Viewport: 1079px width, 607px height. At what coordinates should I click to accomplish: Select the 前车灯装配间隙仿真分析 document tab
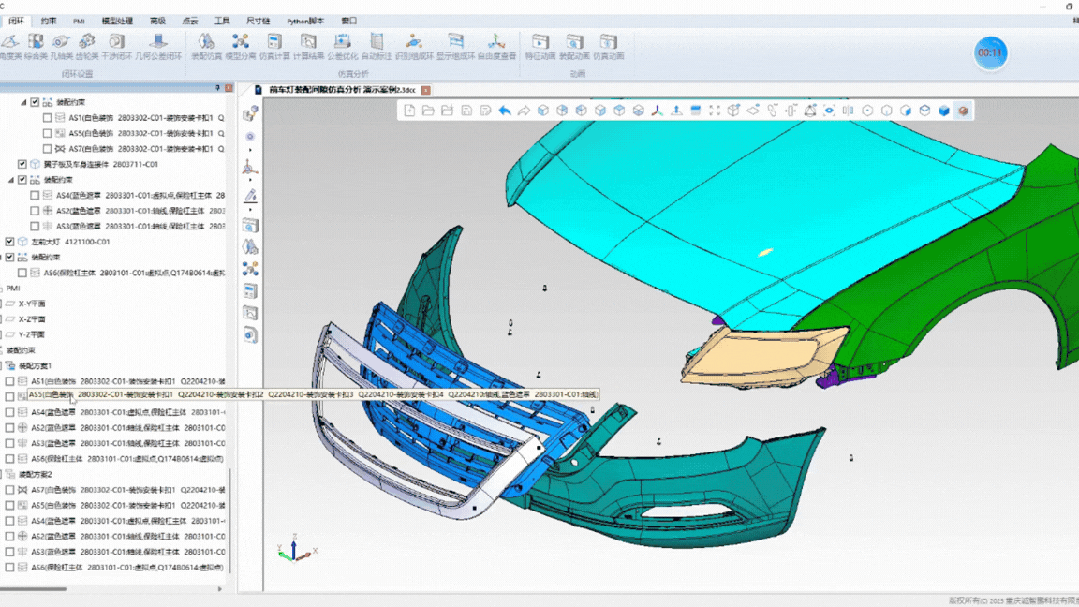tap(342, 90)
